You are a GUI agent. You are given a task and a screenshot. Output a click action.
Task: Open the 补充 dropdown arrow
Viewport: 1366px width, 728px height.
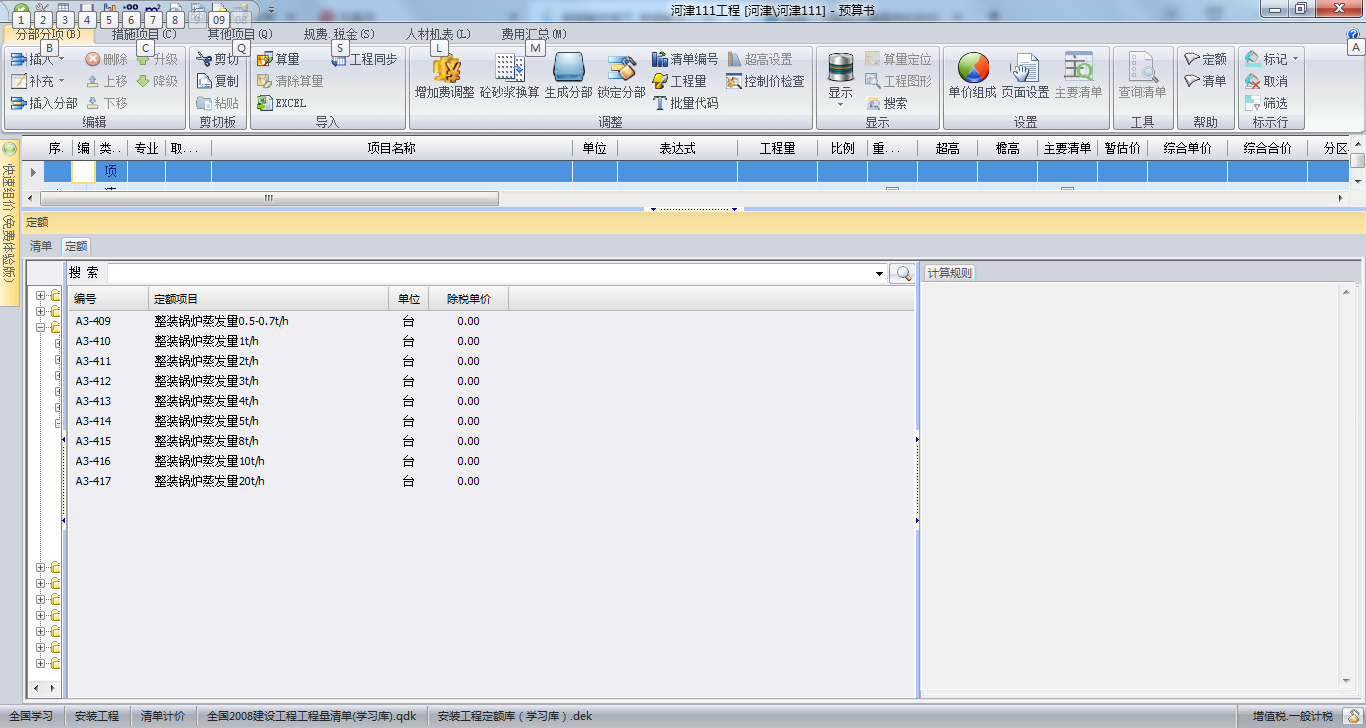click(61, 81)
